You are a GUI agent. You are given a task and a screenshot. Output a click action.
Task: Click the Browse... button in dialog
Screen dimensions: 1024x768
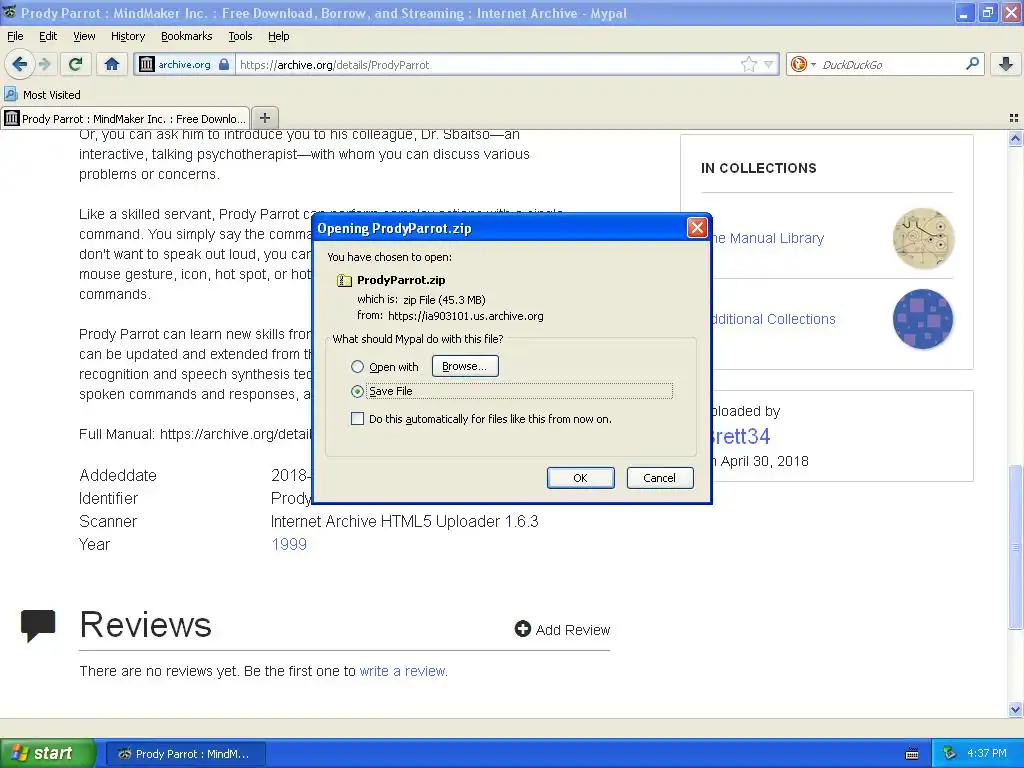464,366
